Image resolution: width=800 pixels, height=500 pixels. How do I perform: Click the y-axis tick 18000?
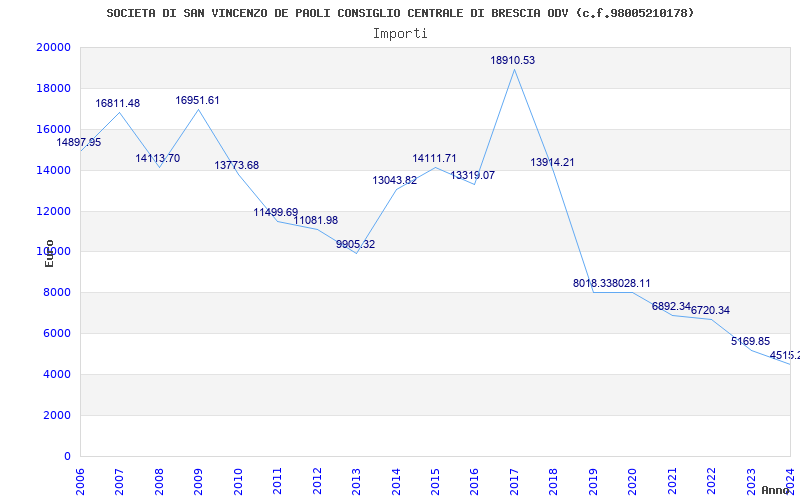pyautogui.click(x=53, y=88)
